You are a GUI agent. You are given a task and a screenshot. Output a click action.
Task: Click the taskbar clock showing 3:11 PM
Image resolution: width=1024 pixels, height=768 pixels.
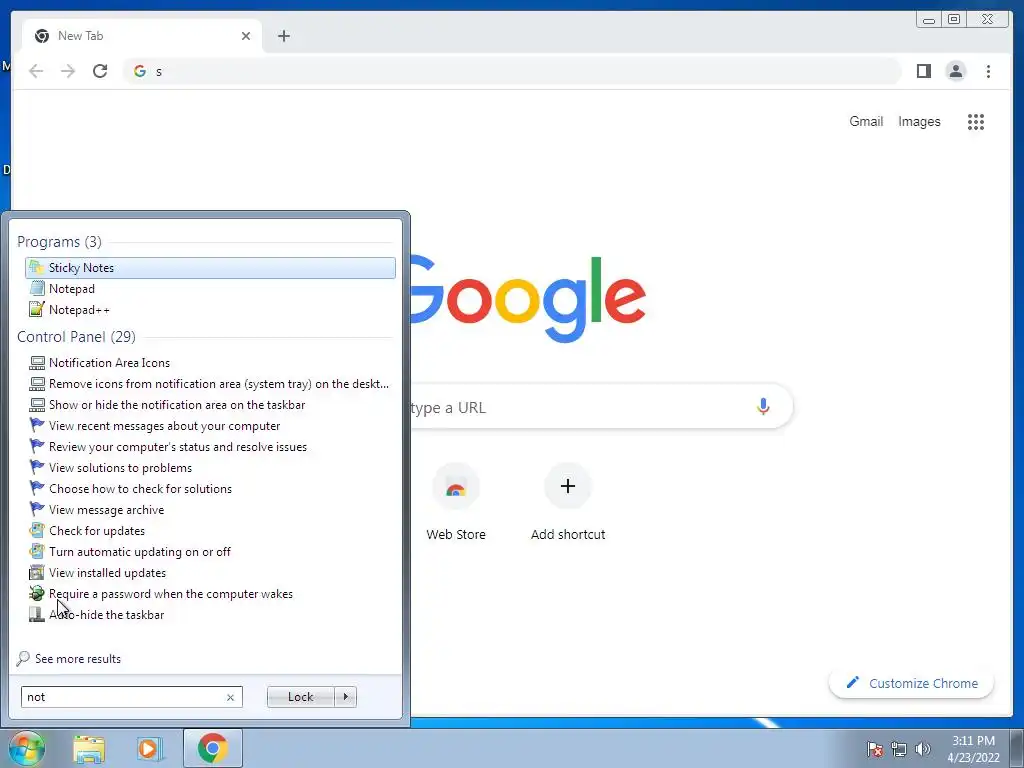(973, 749)
